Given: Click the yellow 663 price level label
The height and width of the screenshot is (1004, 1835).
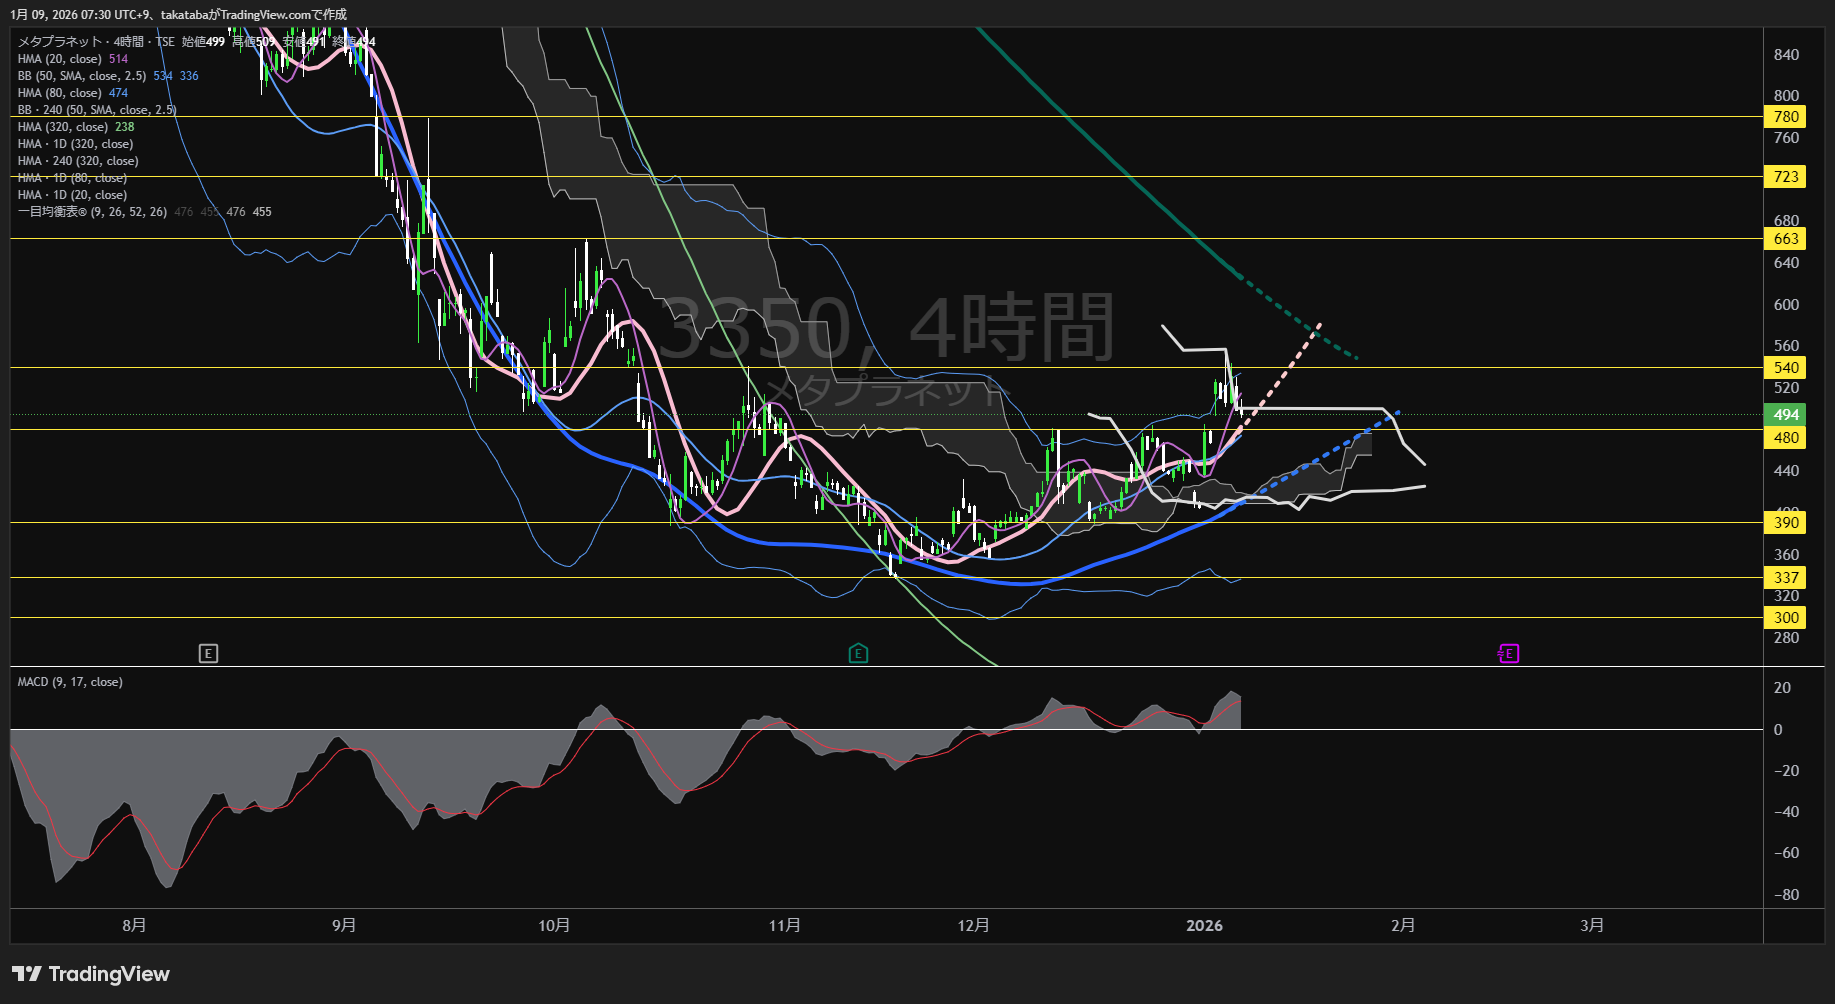Looking at the screenshot, I should pos(1785,239).
